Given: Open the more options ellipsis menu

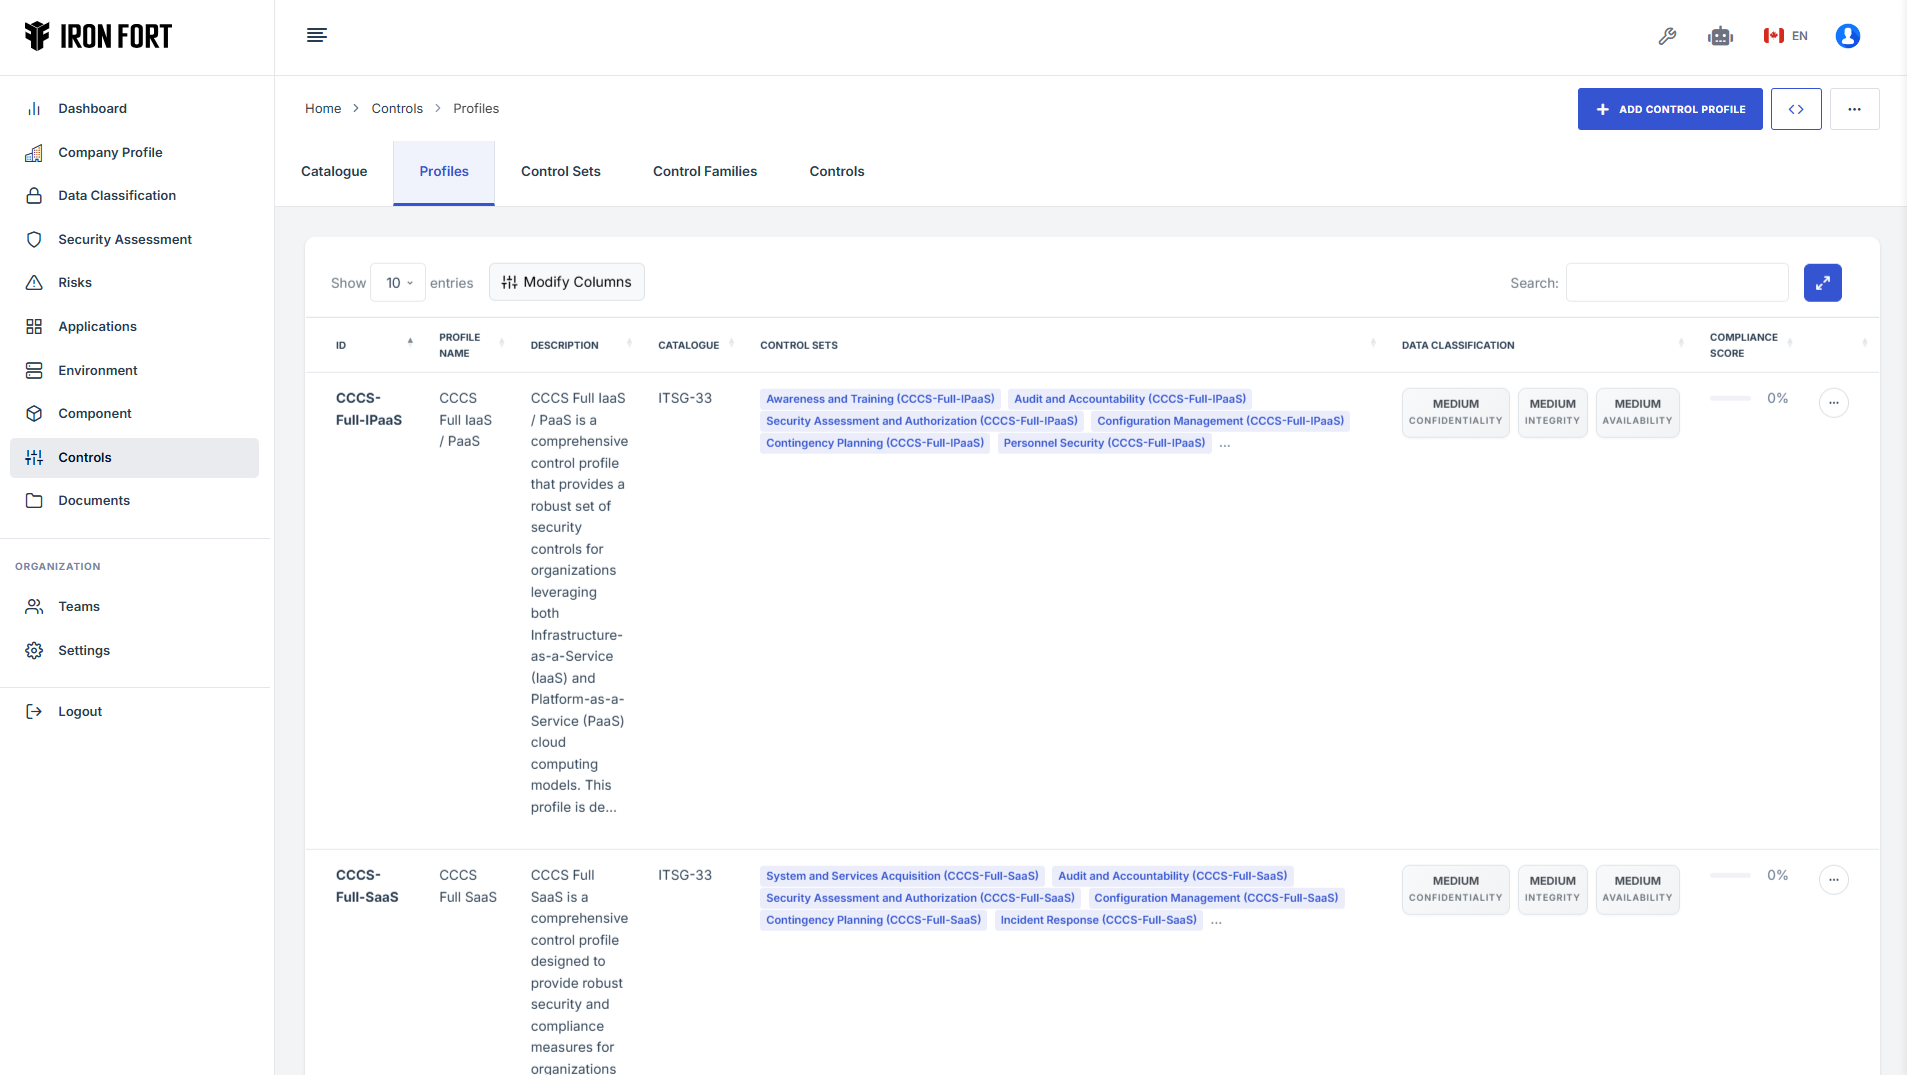Looking at the screenshot, I should [x=1854, y=109].
